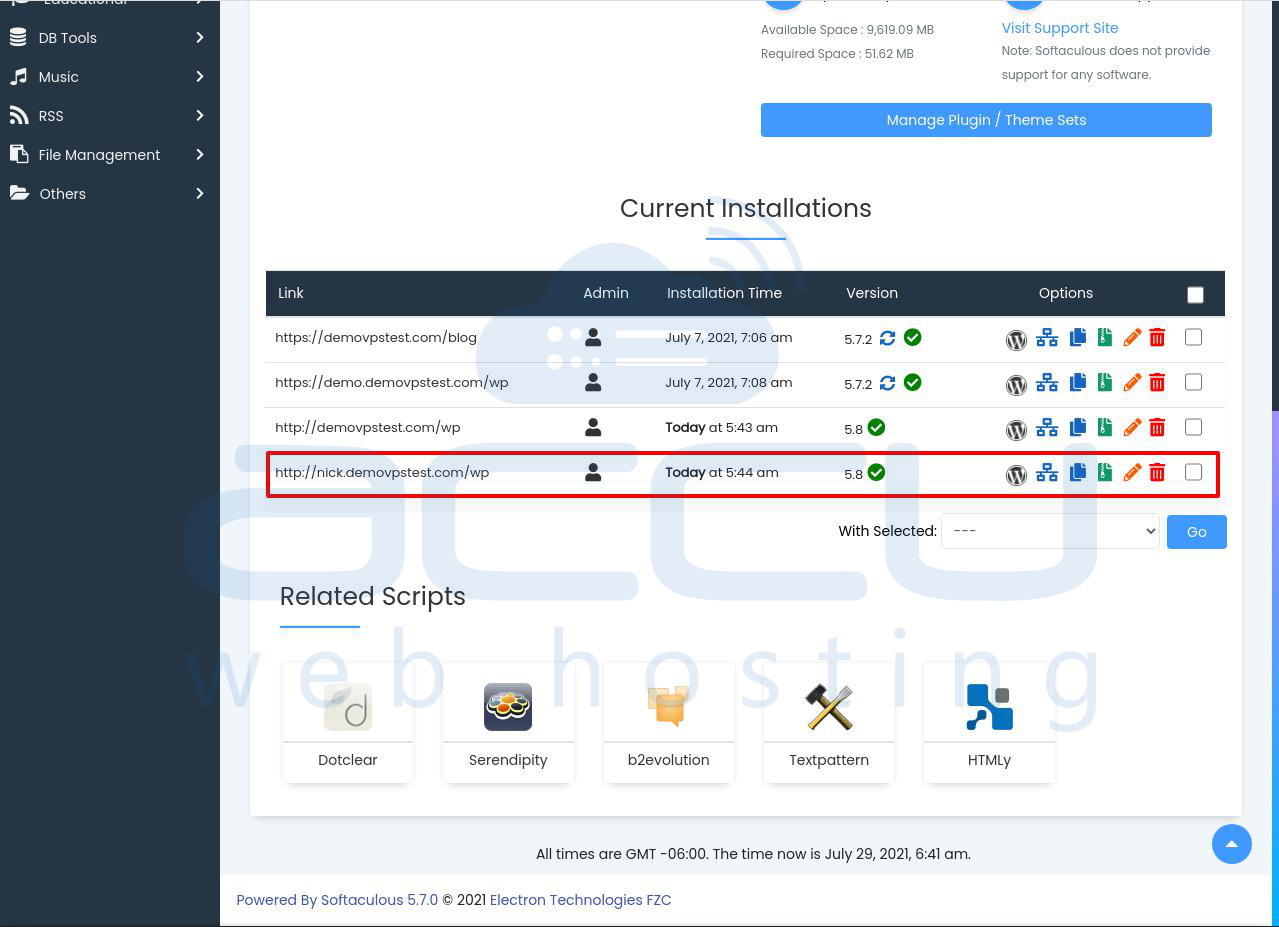Open the https://demovpstest.com/blog link

376,337
